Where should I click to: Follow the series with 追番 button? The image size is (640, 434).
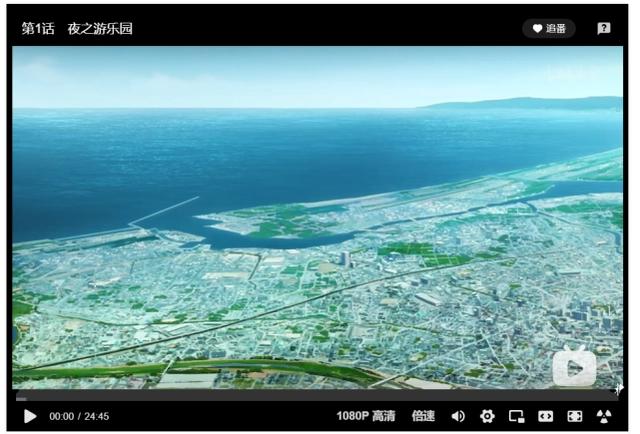(549, 29)
